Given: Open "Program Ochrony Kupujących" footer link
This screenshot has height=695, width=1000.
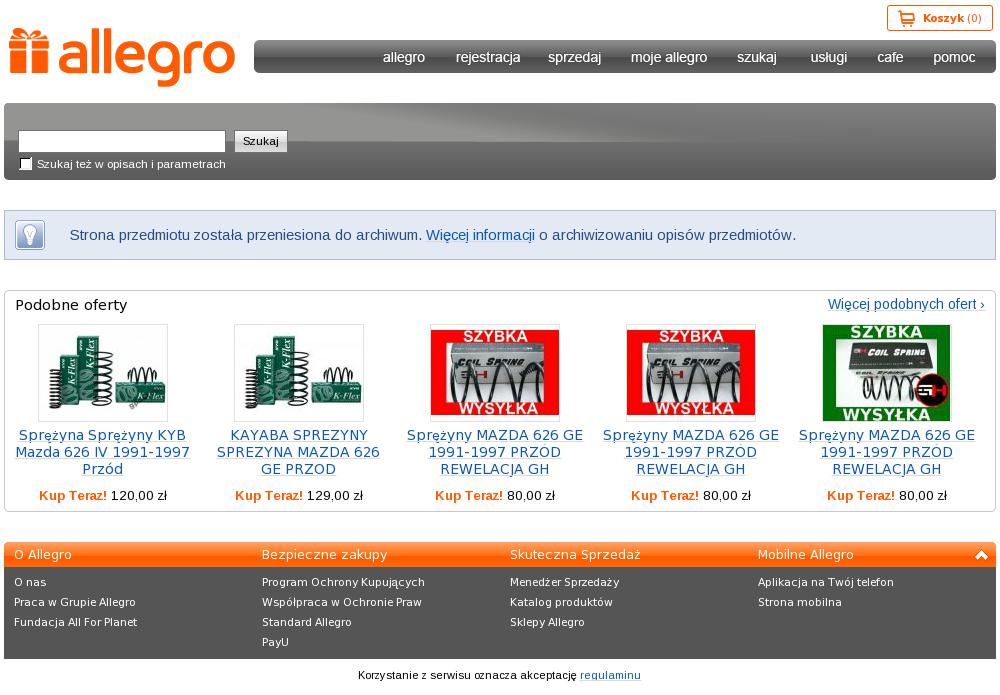Looking at the screenshot, I should tap(343, 582).
